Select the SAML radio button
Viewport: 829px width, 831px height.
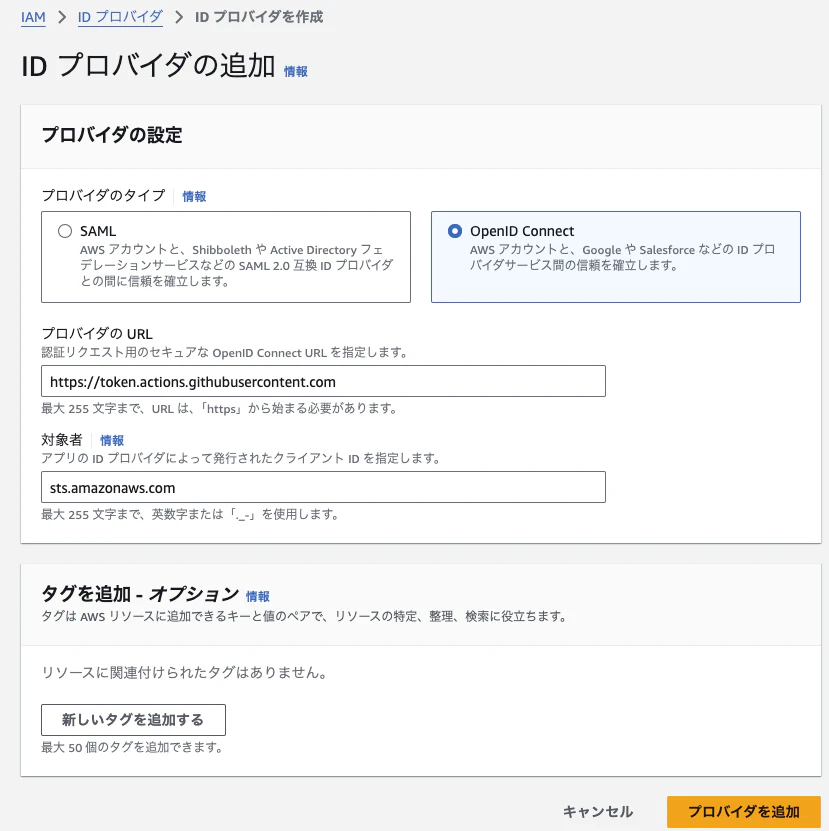coord(65,231)
